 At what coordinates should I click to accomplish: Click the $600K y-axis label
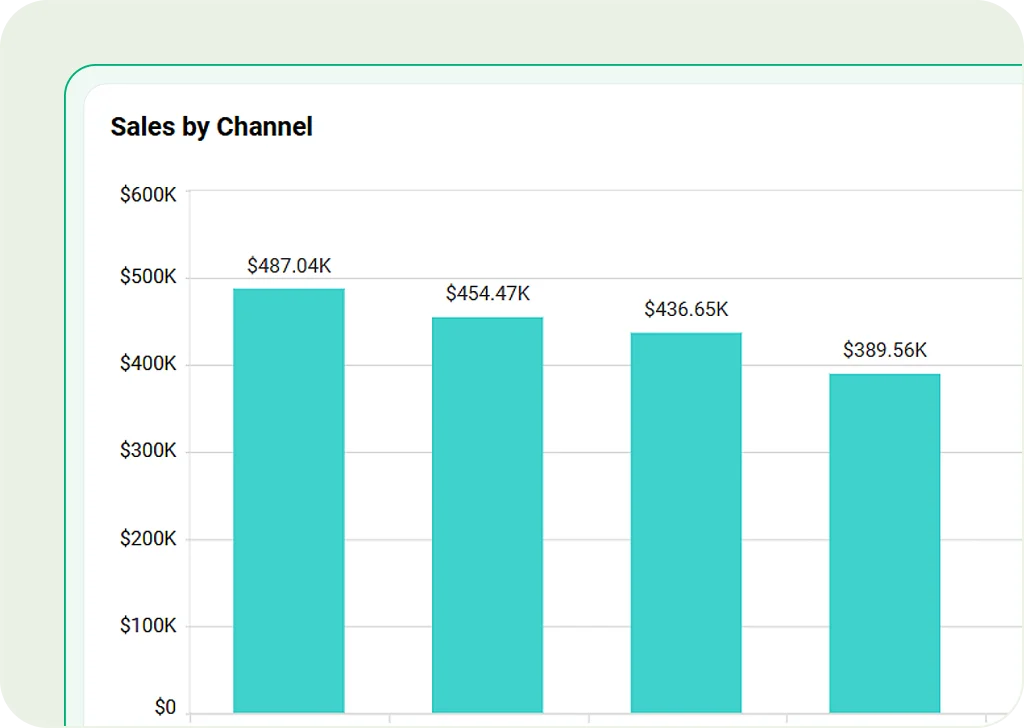coord(148,195)
